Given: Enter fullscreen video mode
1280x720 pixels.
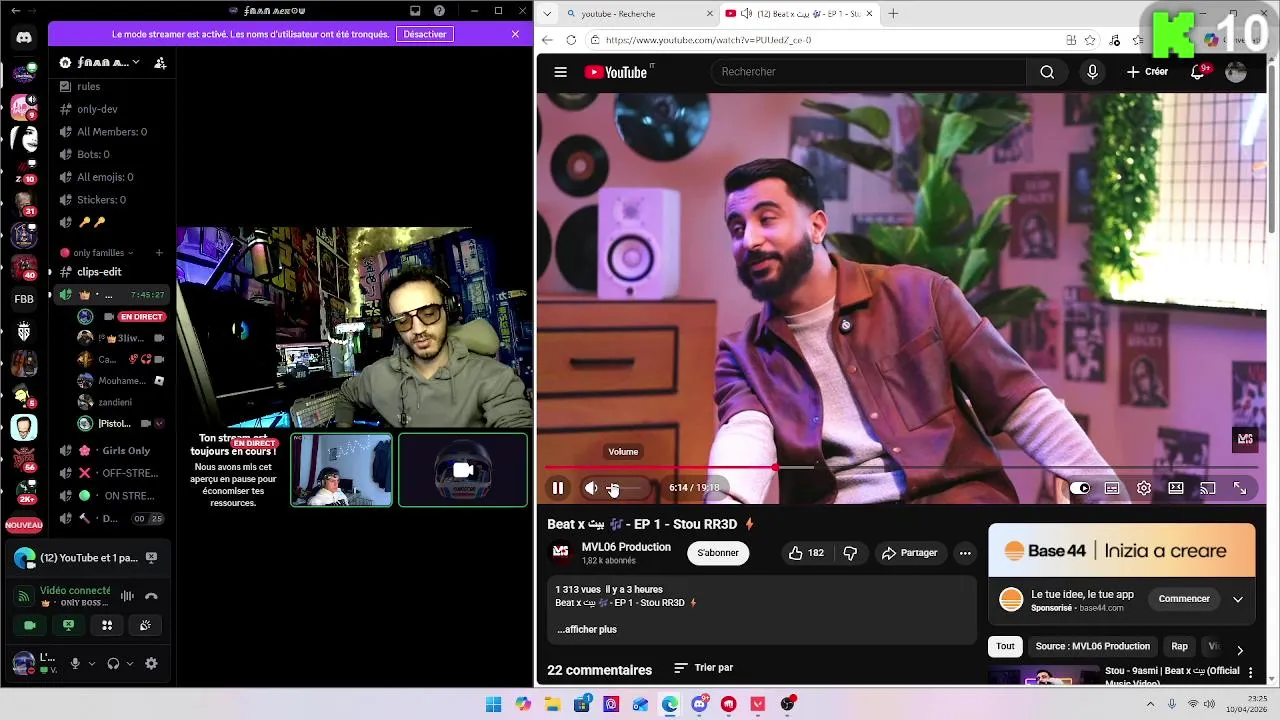Looking at the screenshot, I should [x=1240, y=488].
